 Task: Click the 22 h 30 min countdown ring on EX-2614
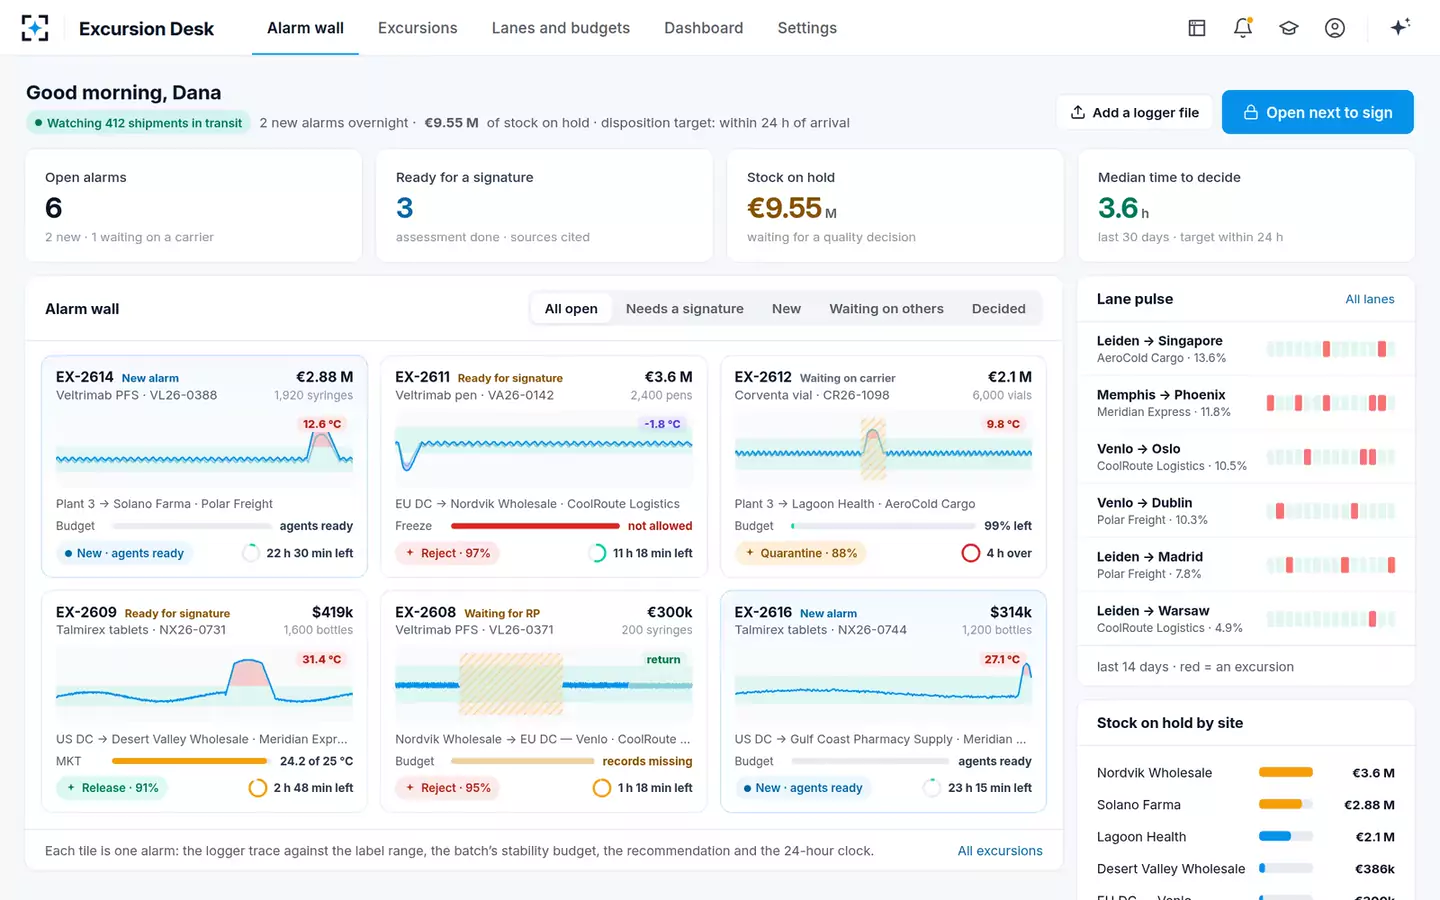tap(251, 553)
